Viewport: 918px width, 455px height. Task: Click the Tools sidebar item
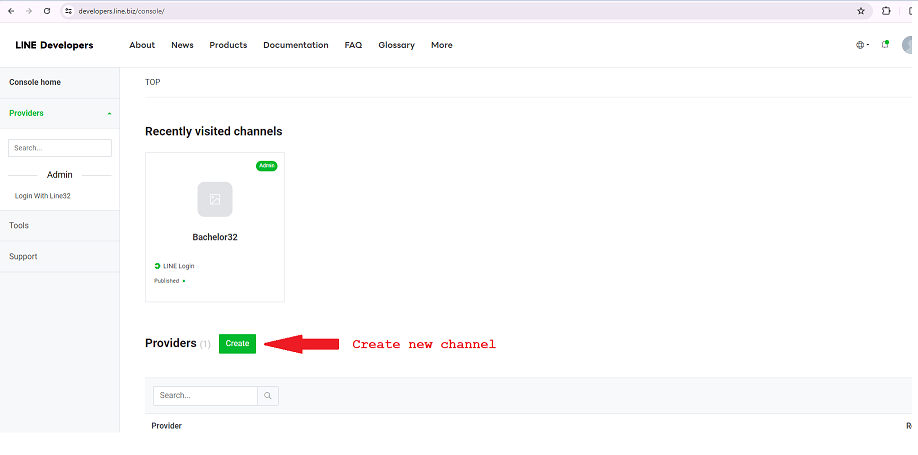point(19,226)
